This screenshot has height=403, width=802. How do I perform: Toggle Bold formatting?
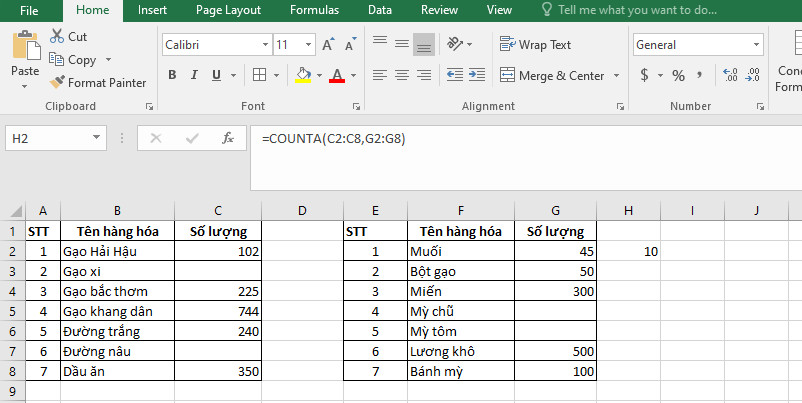click(172, 75)
